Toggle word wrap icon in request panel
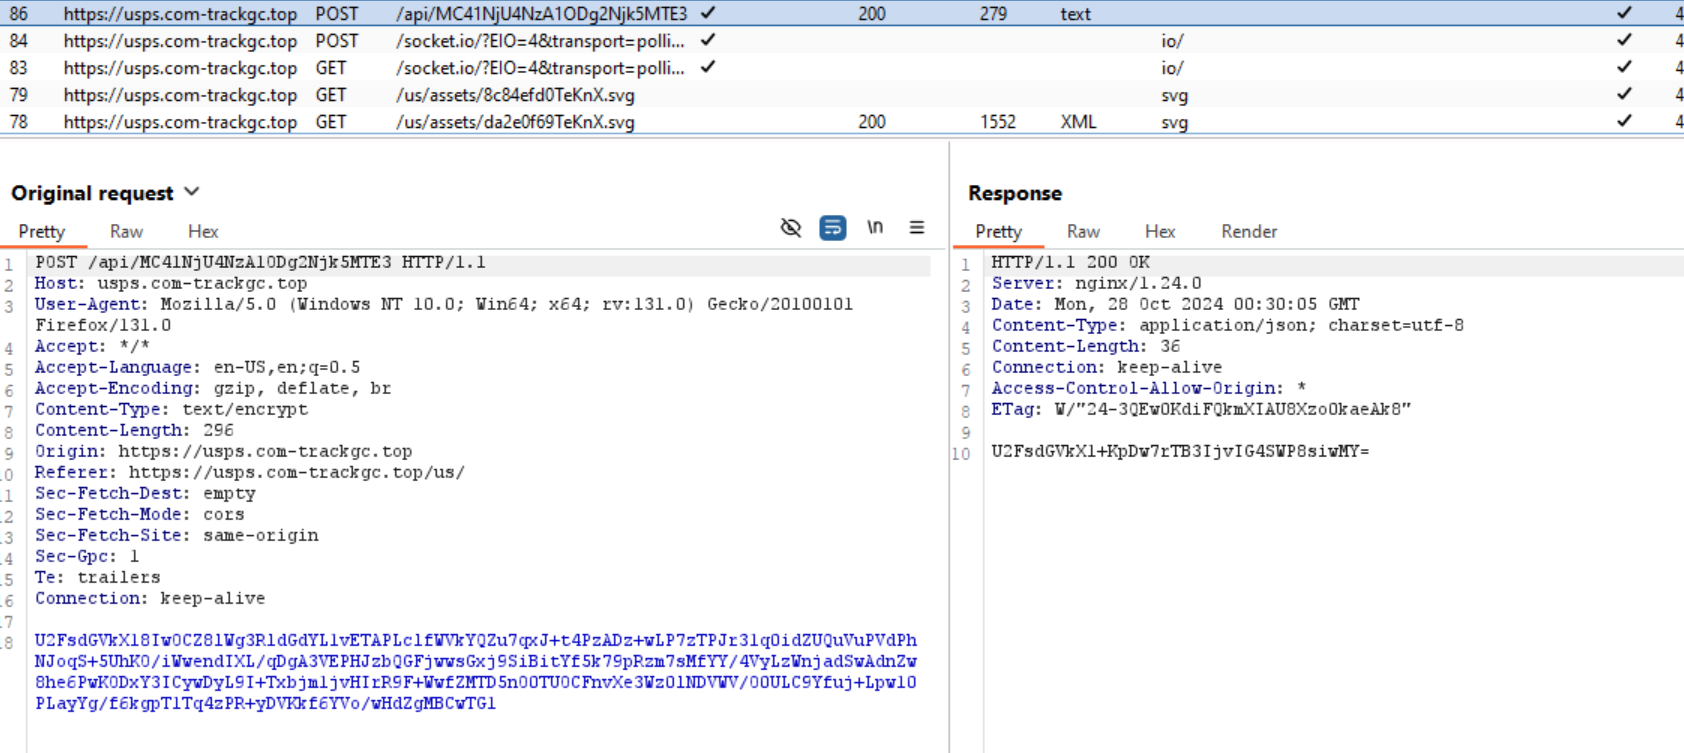 pos(832,228)
